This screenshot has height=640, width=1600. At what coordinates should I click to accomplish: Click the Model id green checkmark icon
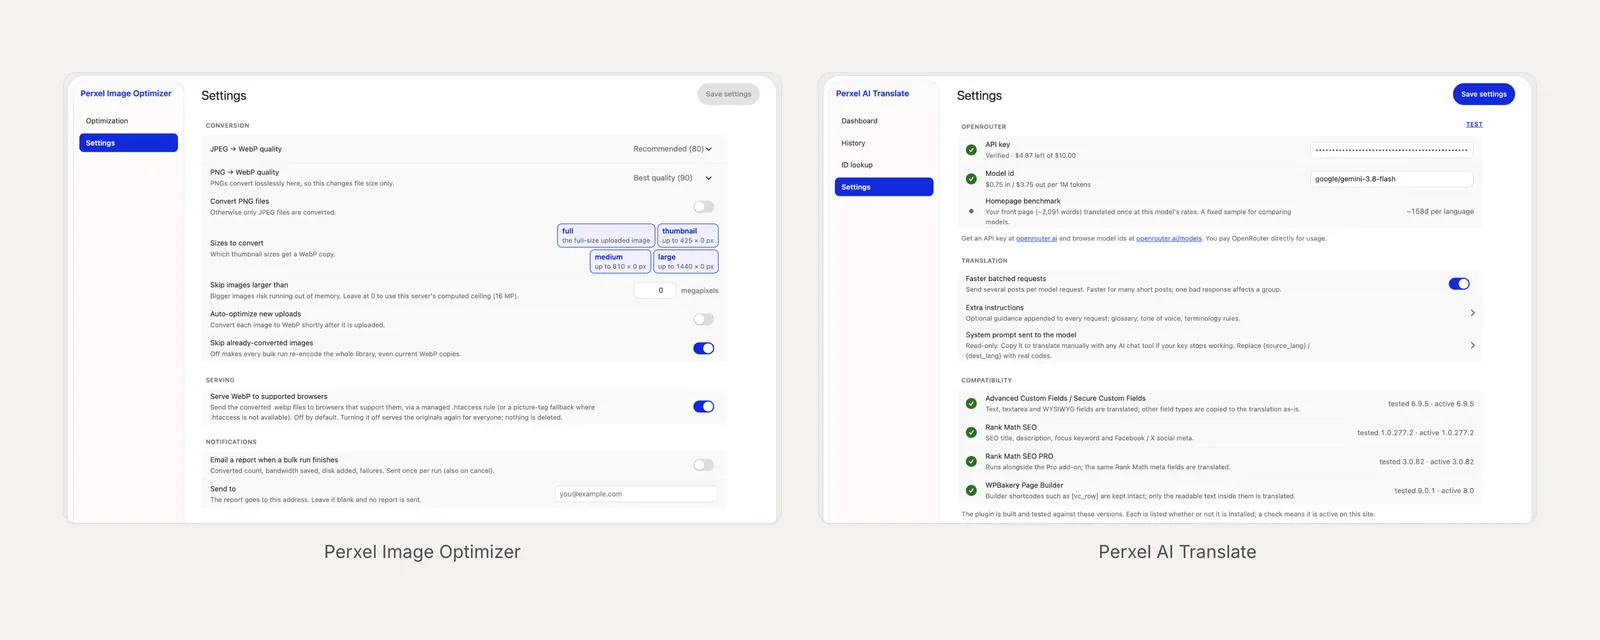pos(971,179)
